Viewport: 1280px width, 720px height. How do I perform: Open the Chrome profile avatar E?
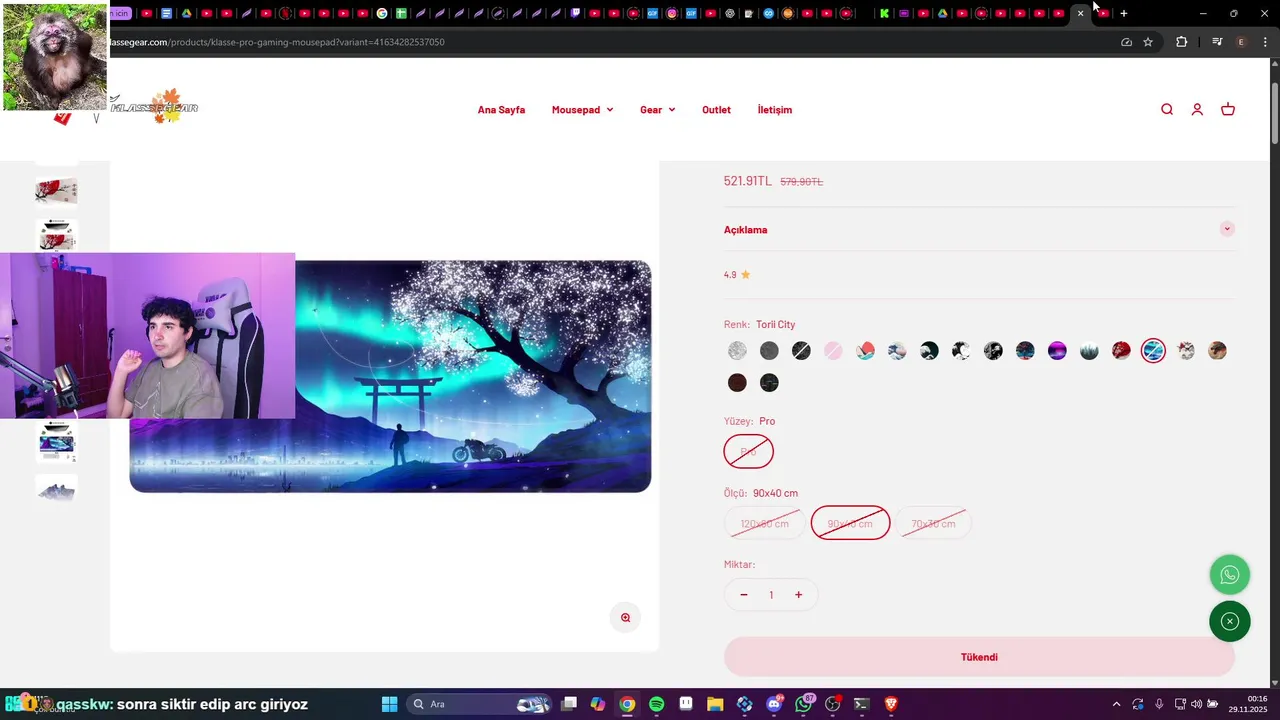click(1241, 42)
